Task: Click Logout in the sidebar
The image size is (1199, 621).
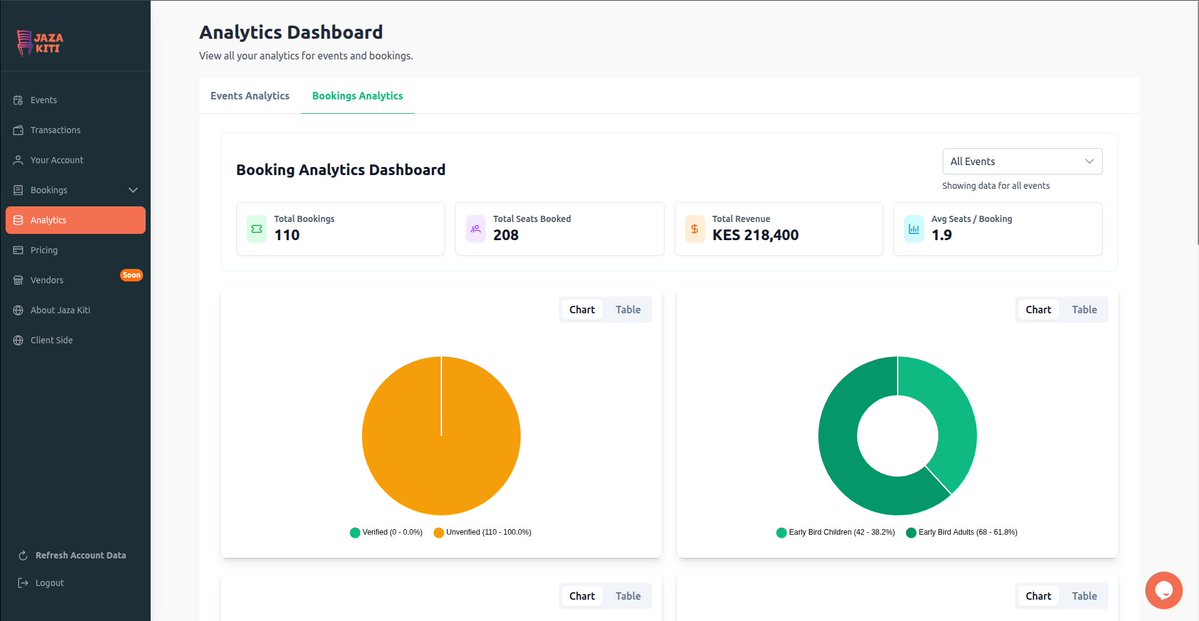Action: point(42,583)
